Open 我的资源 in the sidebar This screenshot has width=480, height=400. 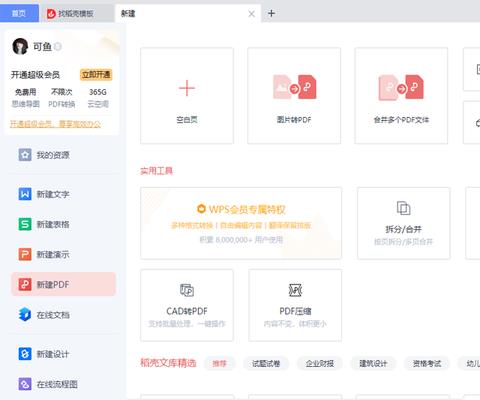(63, 155)
